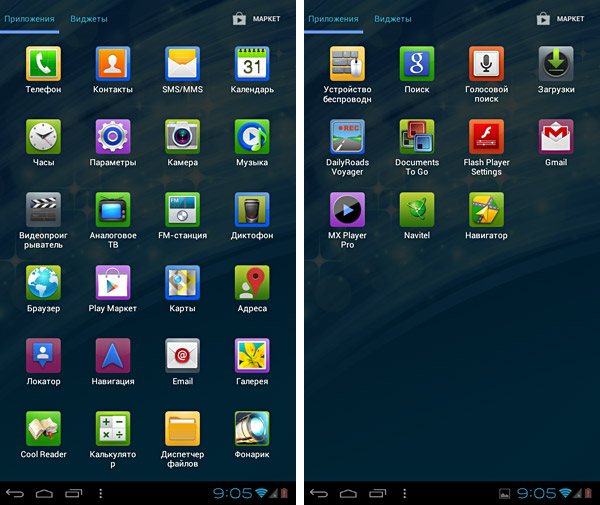The height and width of the screenshot is (505, 600).
Task: Tap the Wi-Fi status icon on left screen
Action: pos(262,493)
